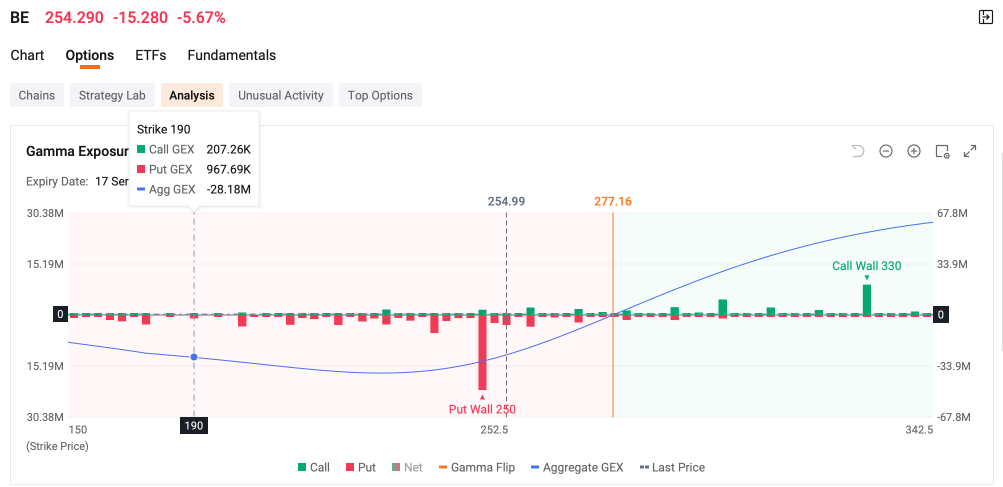Toggle Last Price line in legend

point(672,467)
